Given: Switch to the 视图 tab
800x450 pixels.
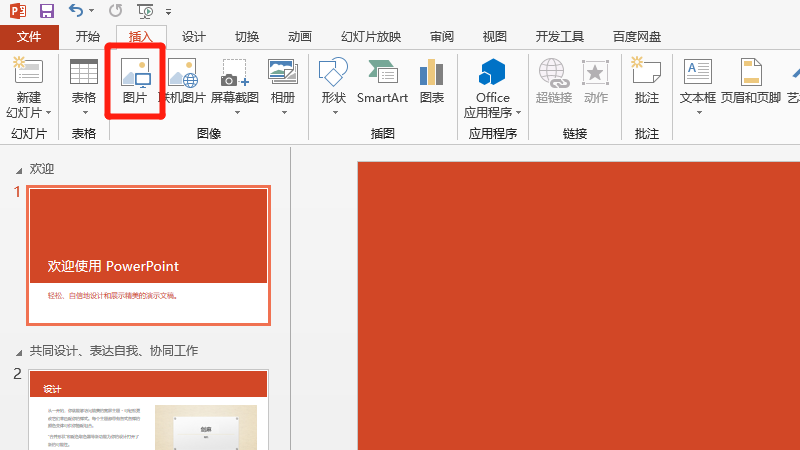Looking at the screenshot, I should pos(495,37).
